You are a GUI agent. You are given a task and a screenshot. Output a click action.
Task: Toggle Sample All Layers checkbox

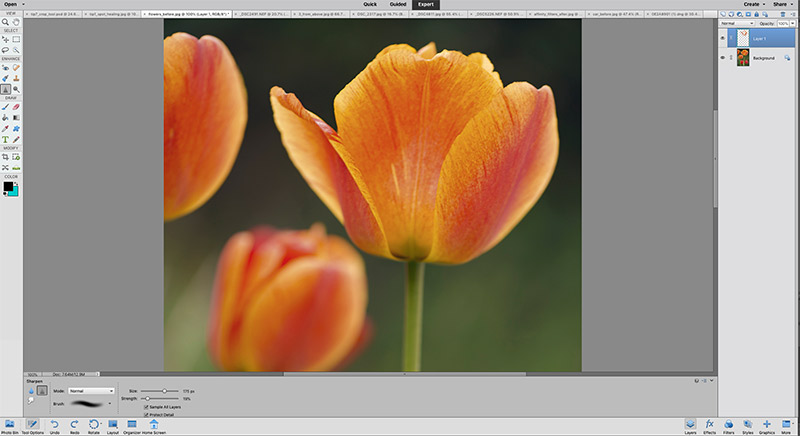click(x=146, y=407)
